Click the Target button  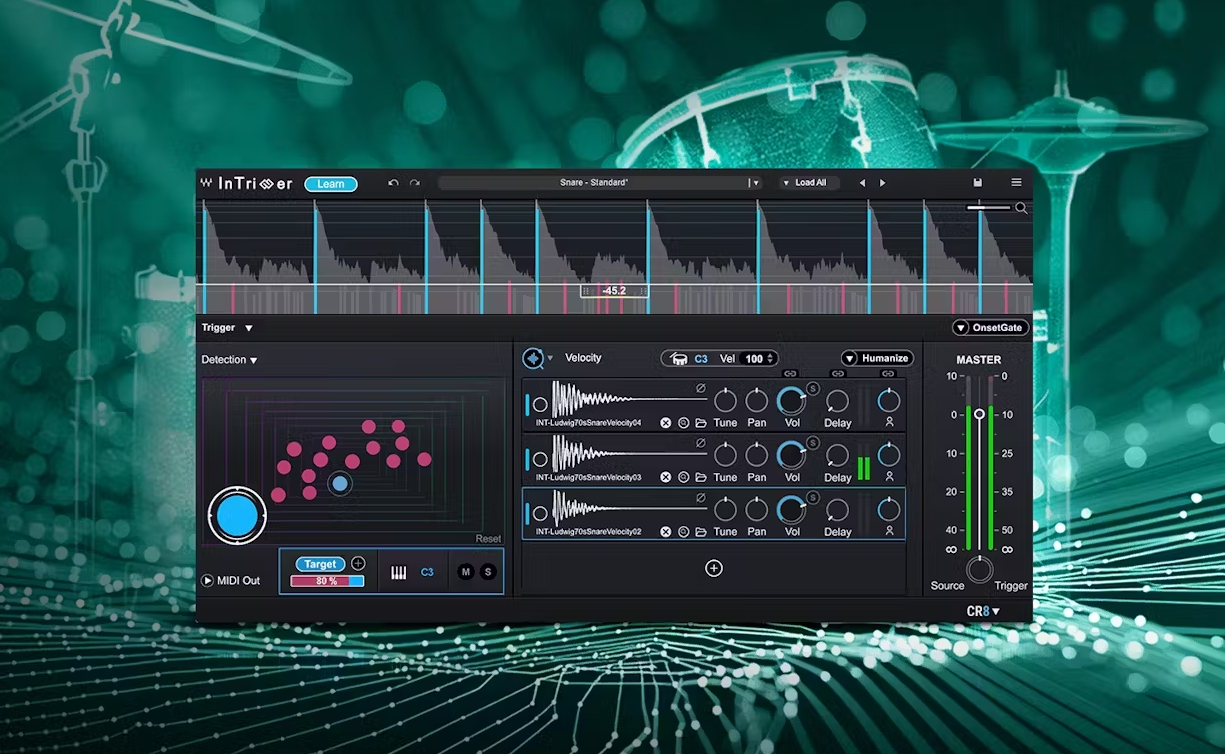pos(320,564)
